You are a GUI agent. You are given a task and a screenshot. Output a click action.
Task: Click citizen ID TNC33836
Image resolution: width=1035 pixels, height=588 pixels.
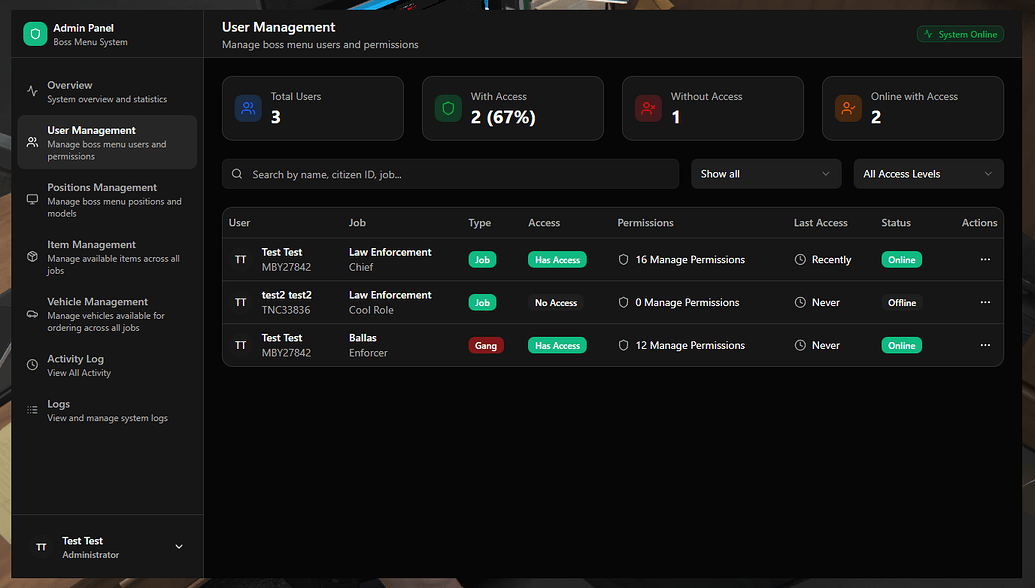(x=286, y=310)
